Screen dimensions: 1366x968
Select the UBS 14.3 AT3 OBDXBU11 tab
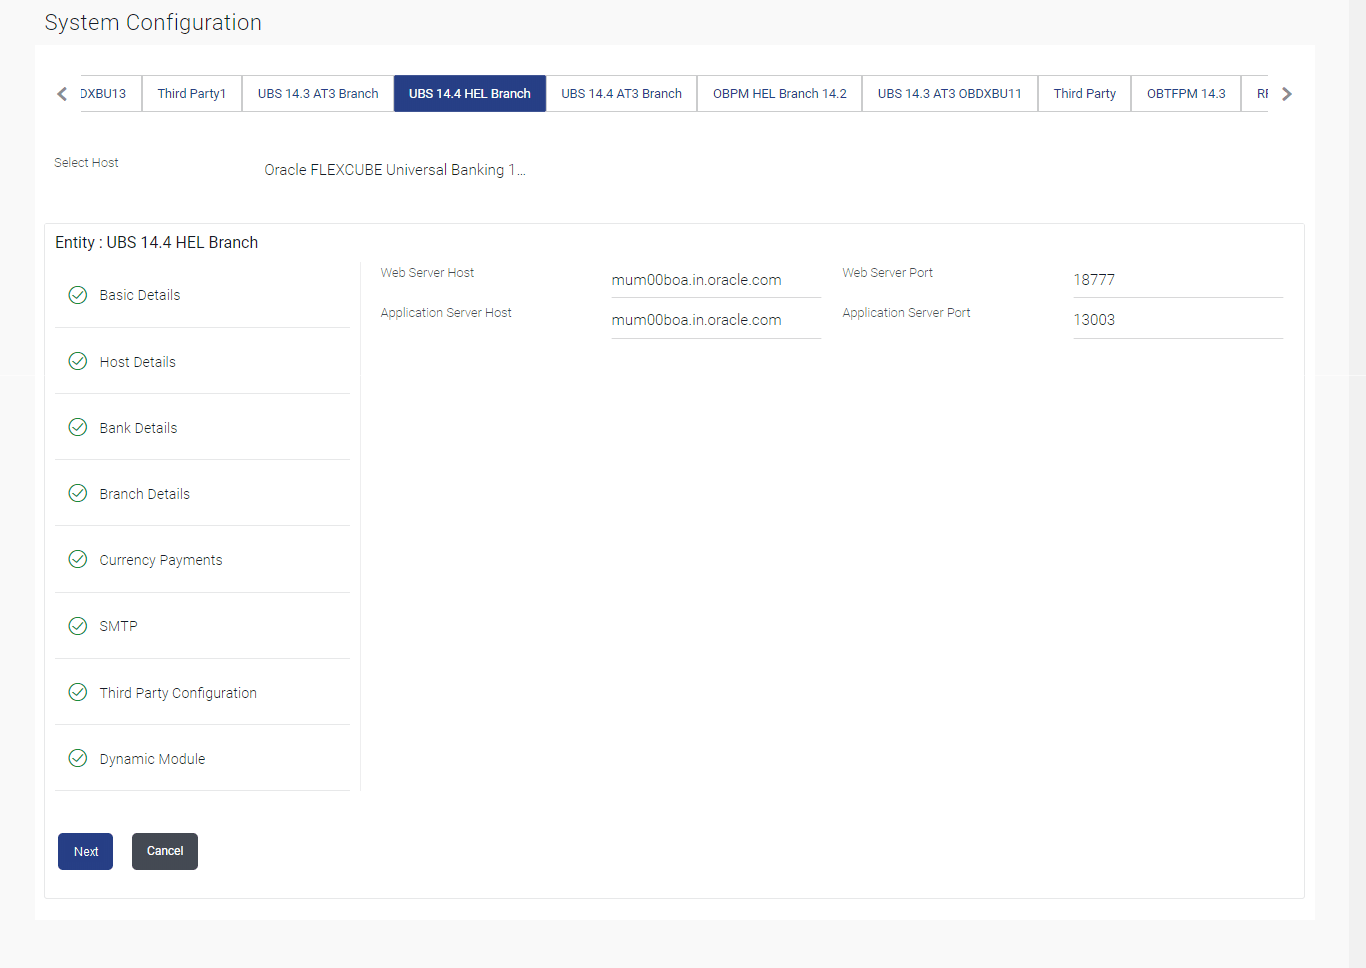(x=950, y=94)
